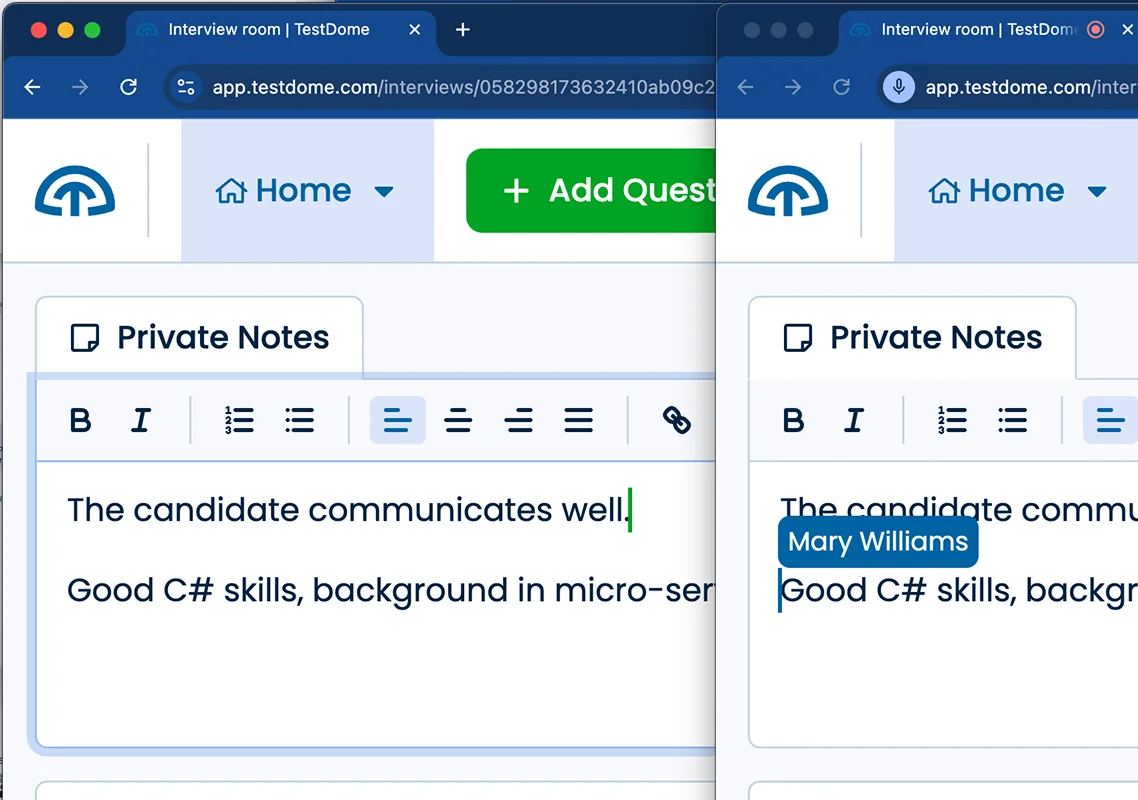Click inside the address bar URL field
The image size is (1138, 800).
pos(450,87)
